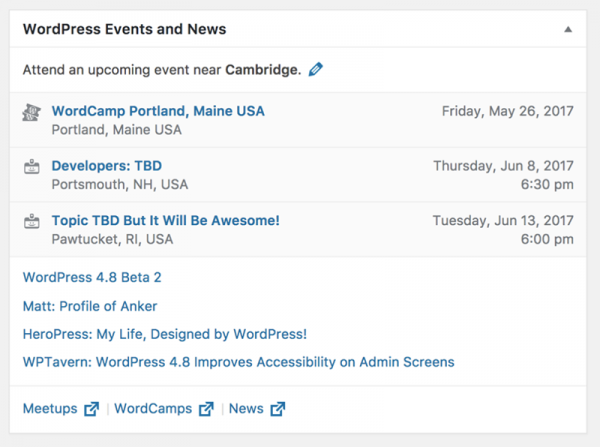Click the meetup icon beside Developers: TBD
This screenshot has width=600, height=447.
pos(32,167)
